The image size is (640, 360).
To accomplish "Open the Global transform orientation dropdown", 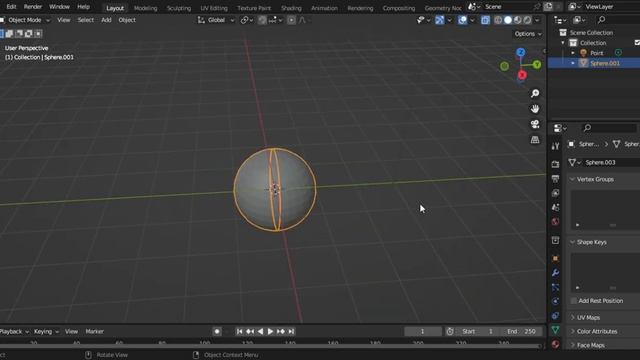I will coord(216,20).
